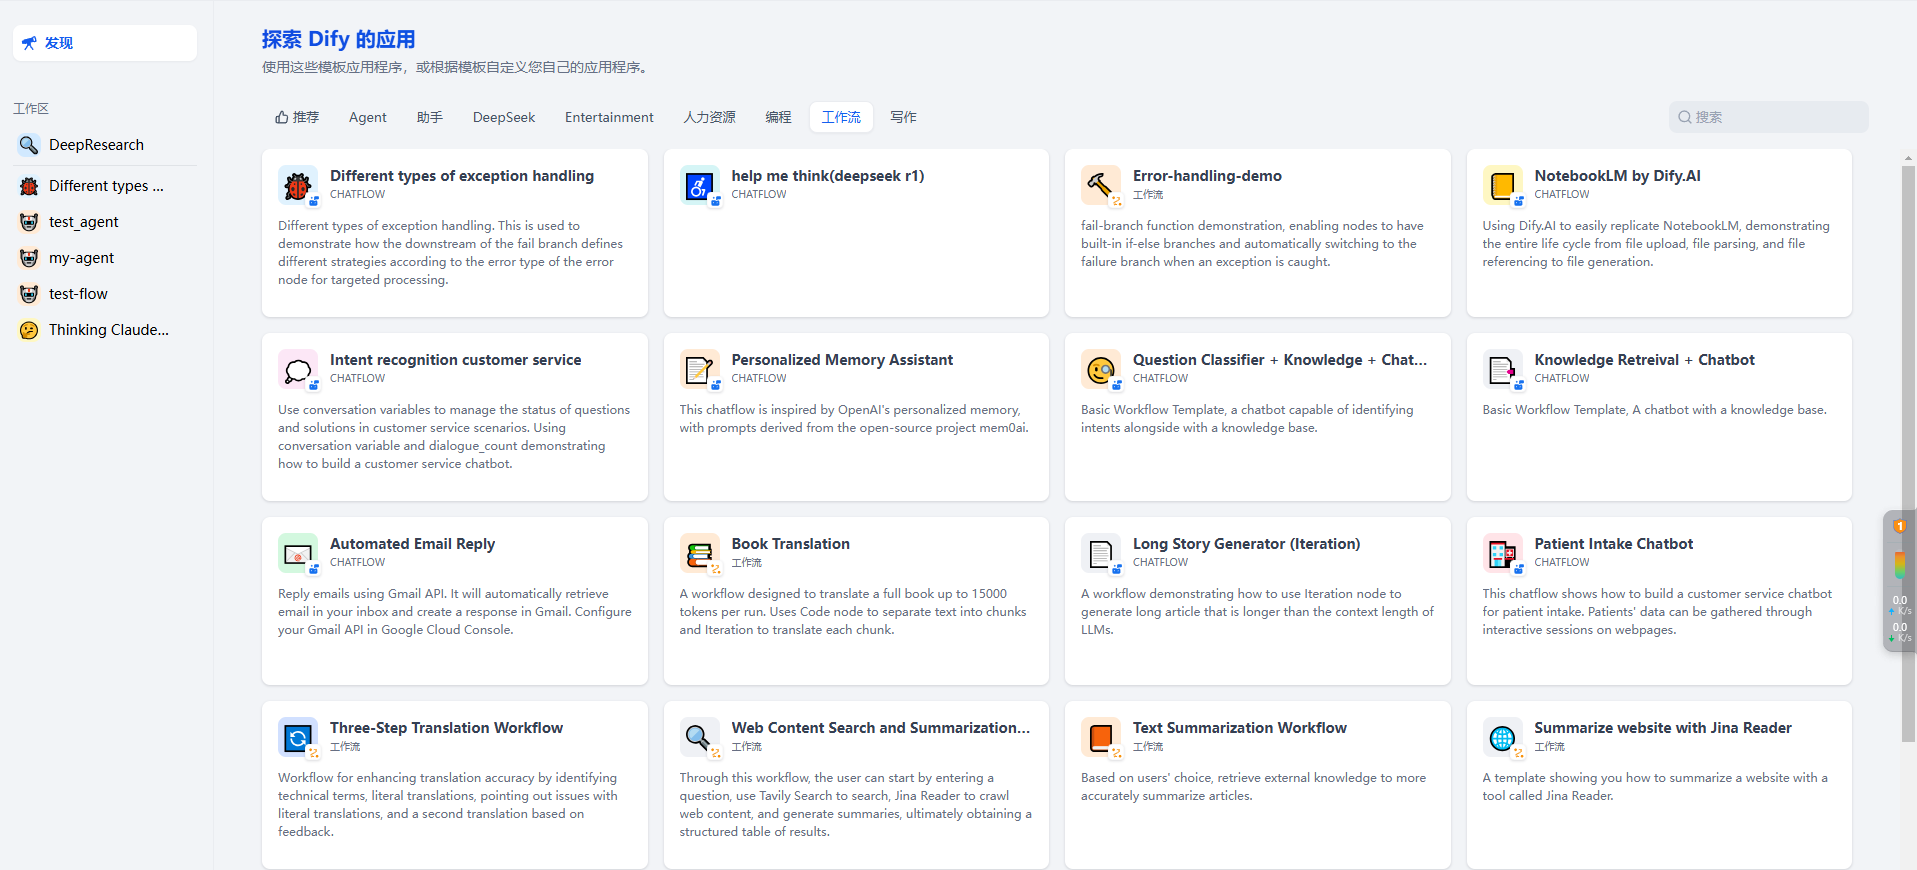1917x870 pixels.
Task: Click the Long Story Generator (Iteration) title
Action: tap(1246, 544)
